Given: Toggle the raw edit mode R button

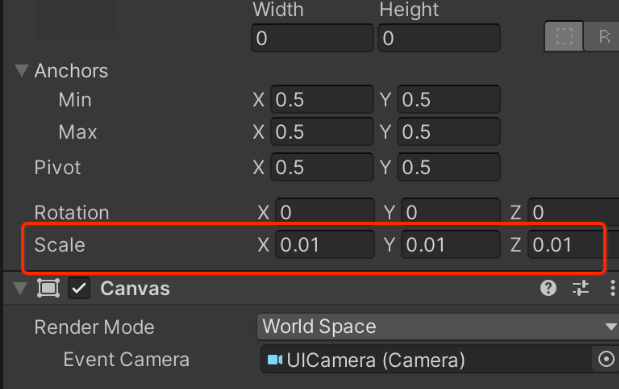Looking at the screenshot, I should click(602, 37).
